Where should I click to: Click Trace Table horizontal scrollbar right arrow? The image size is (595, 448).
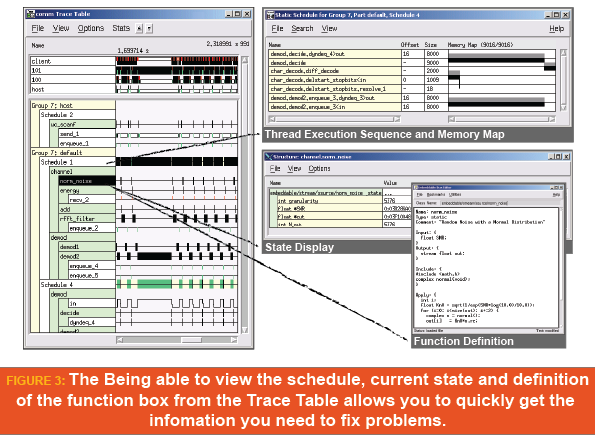[x=234, y=340]
